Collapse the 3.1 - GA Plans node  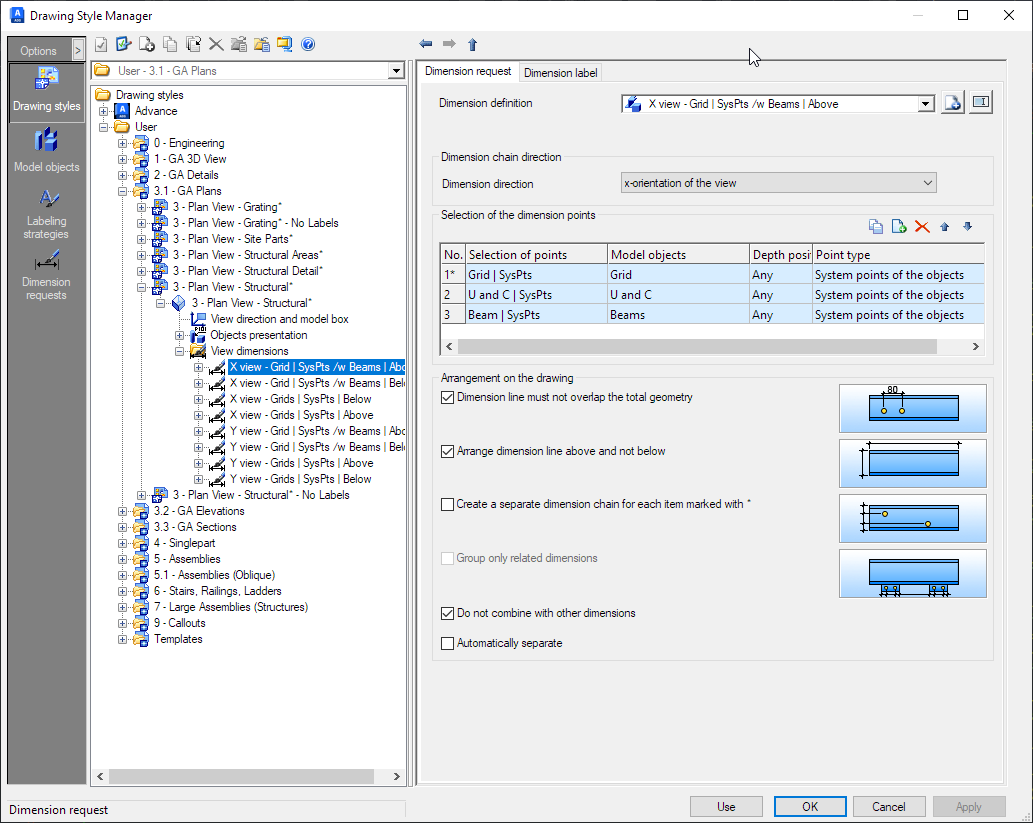click(123, 191)
